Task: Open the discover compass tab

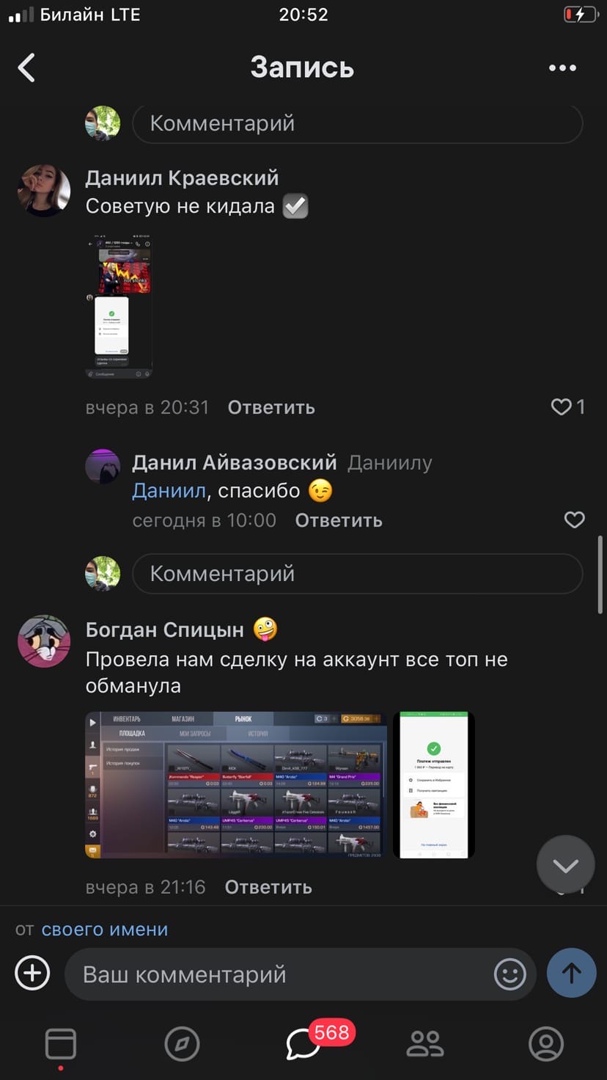Action: (x=182, y=1044)
